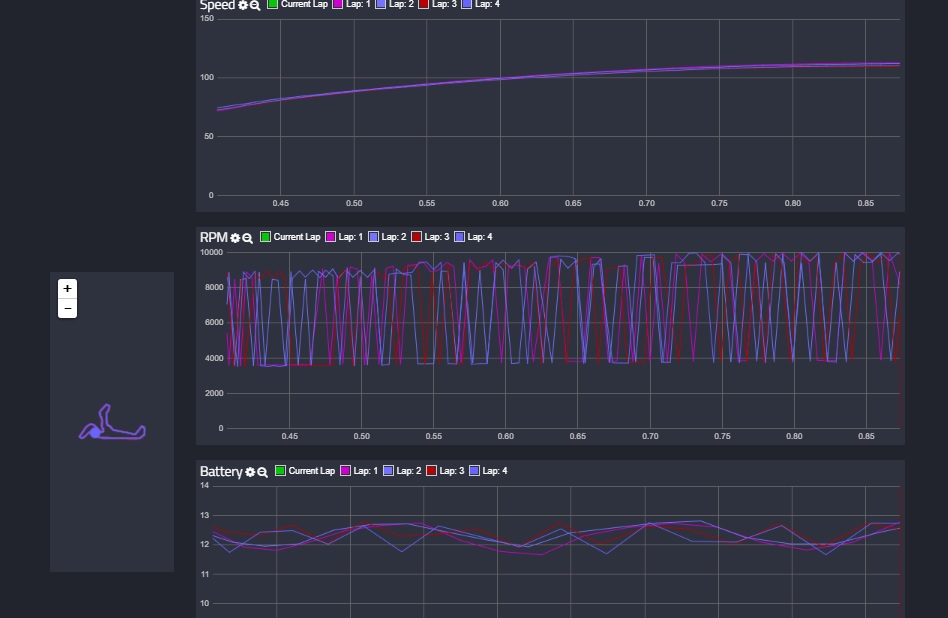The height and width of the screenshot is (618, 948).
Task: Click the 0.60 label under RPM chart
Action: point(505,436)
